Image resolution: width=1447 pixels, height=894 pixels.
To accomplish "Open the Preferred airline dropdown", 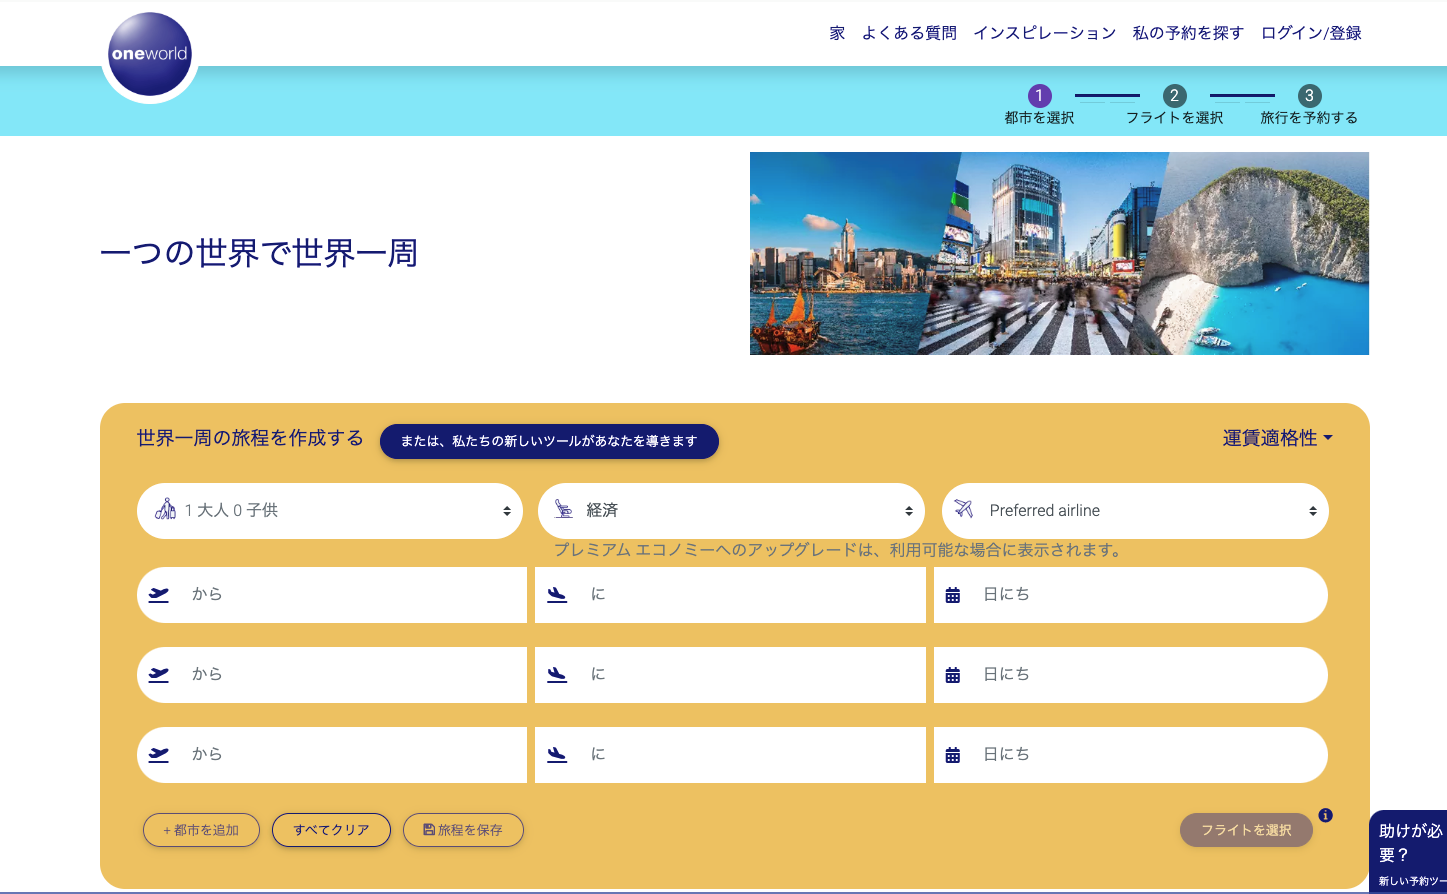I will pyautogui.click(x=1135, y=511).
